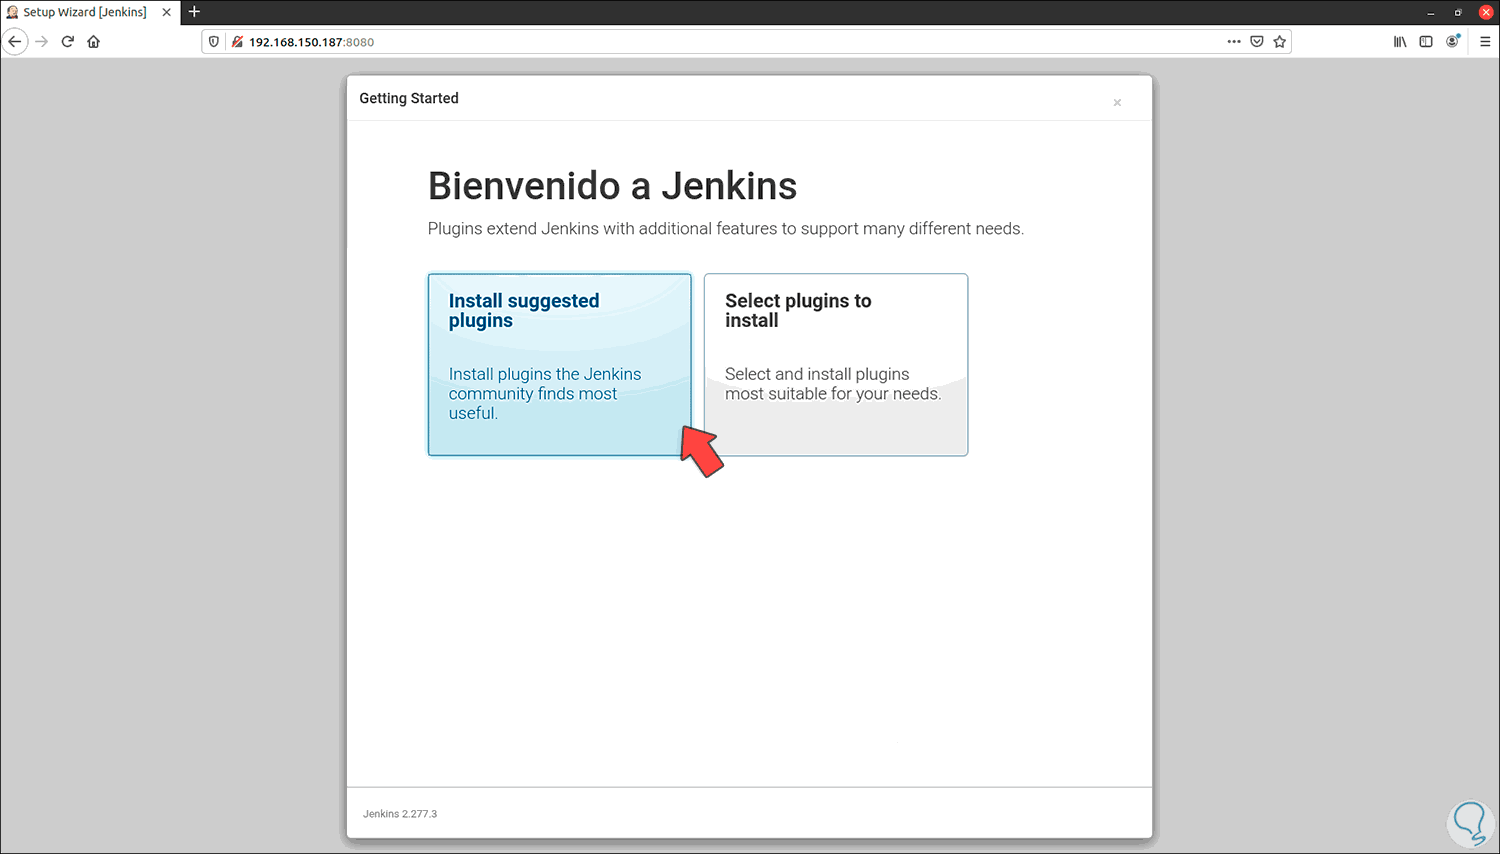This screenshot has height=854, width=1500.
Task: Click the Jenkins 2.277.3 version text
Action: click(400, 814)
